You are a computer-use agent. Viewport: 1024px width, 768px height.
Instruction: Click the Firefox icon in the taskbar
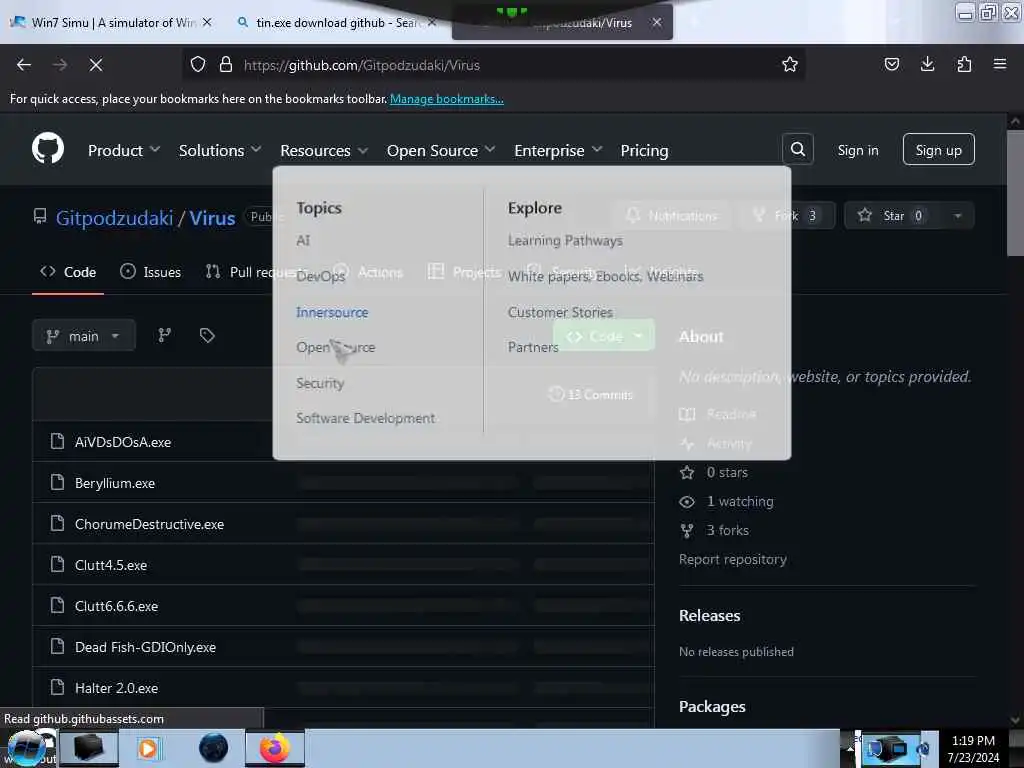pyautogui.click(x=275, y=748)
